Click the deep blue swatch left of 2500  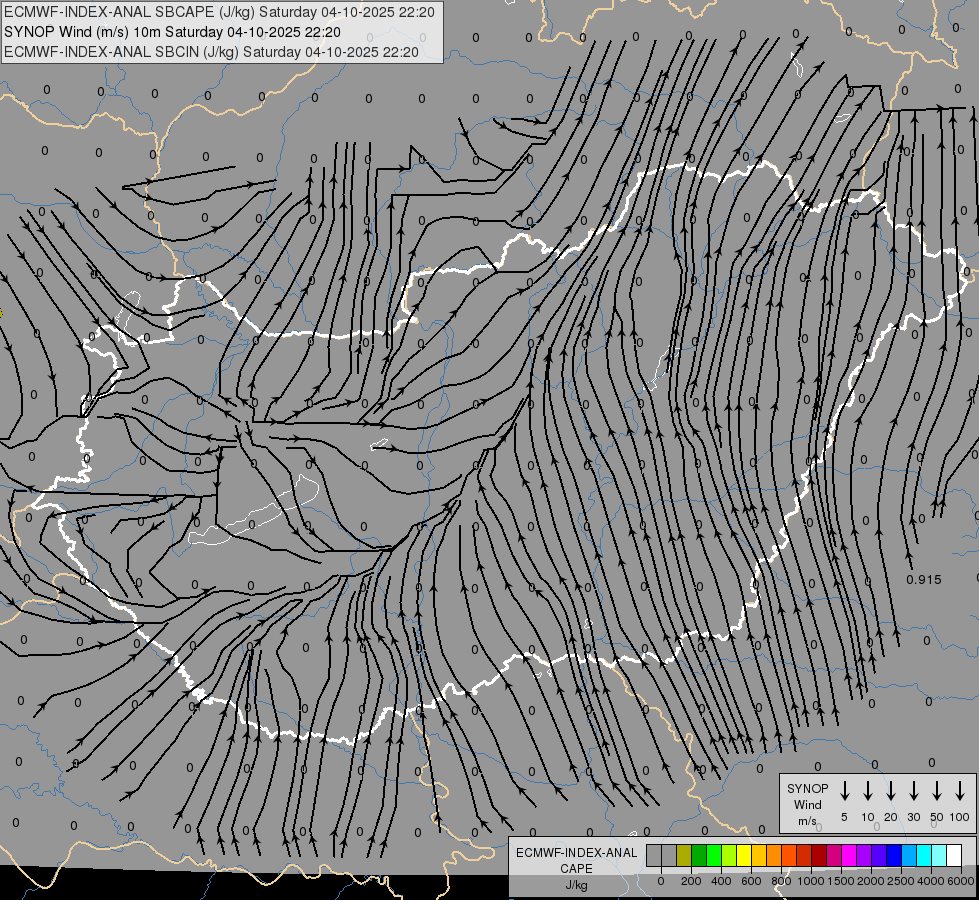pyautogui.click(x=893, y=855)
